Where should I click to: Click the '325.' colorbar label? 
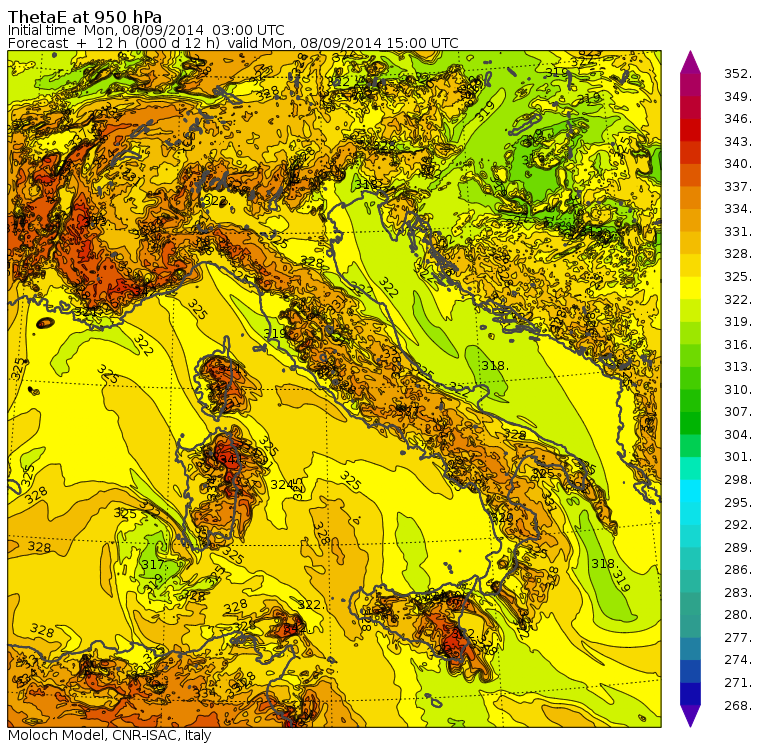point(738,277)
